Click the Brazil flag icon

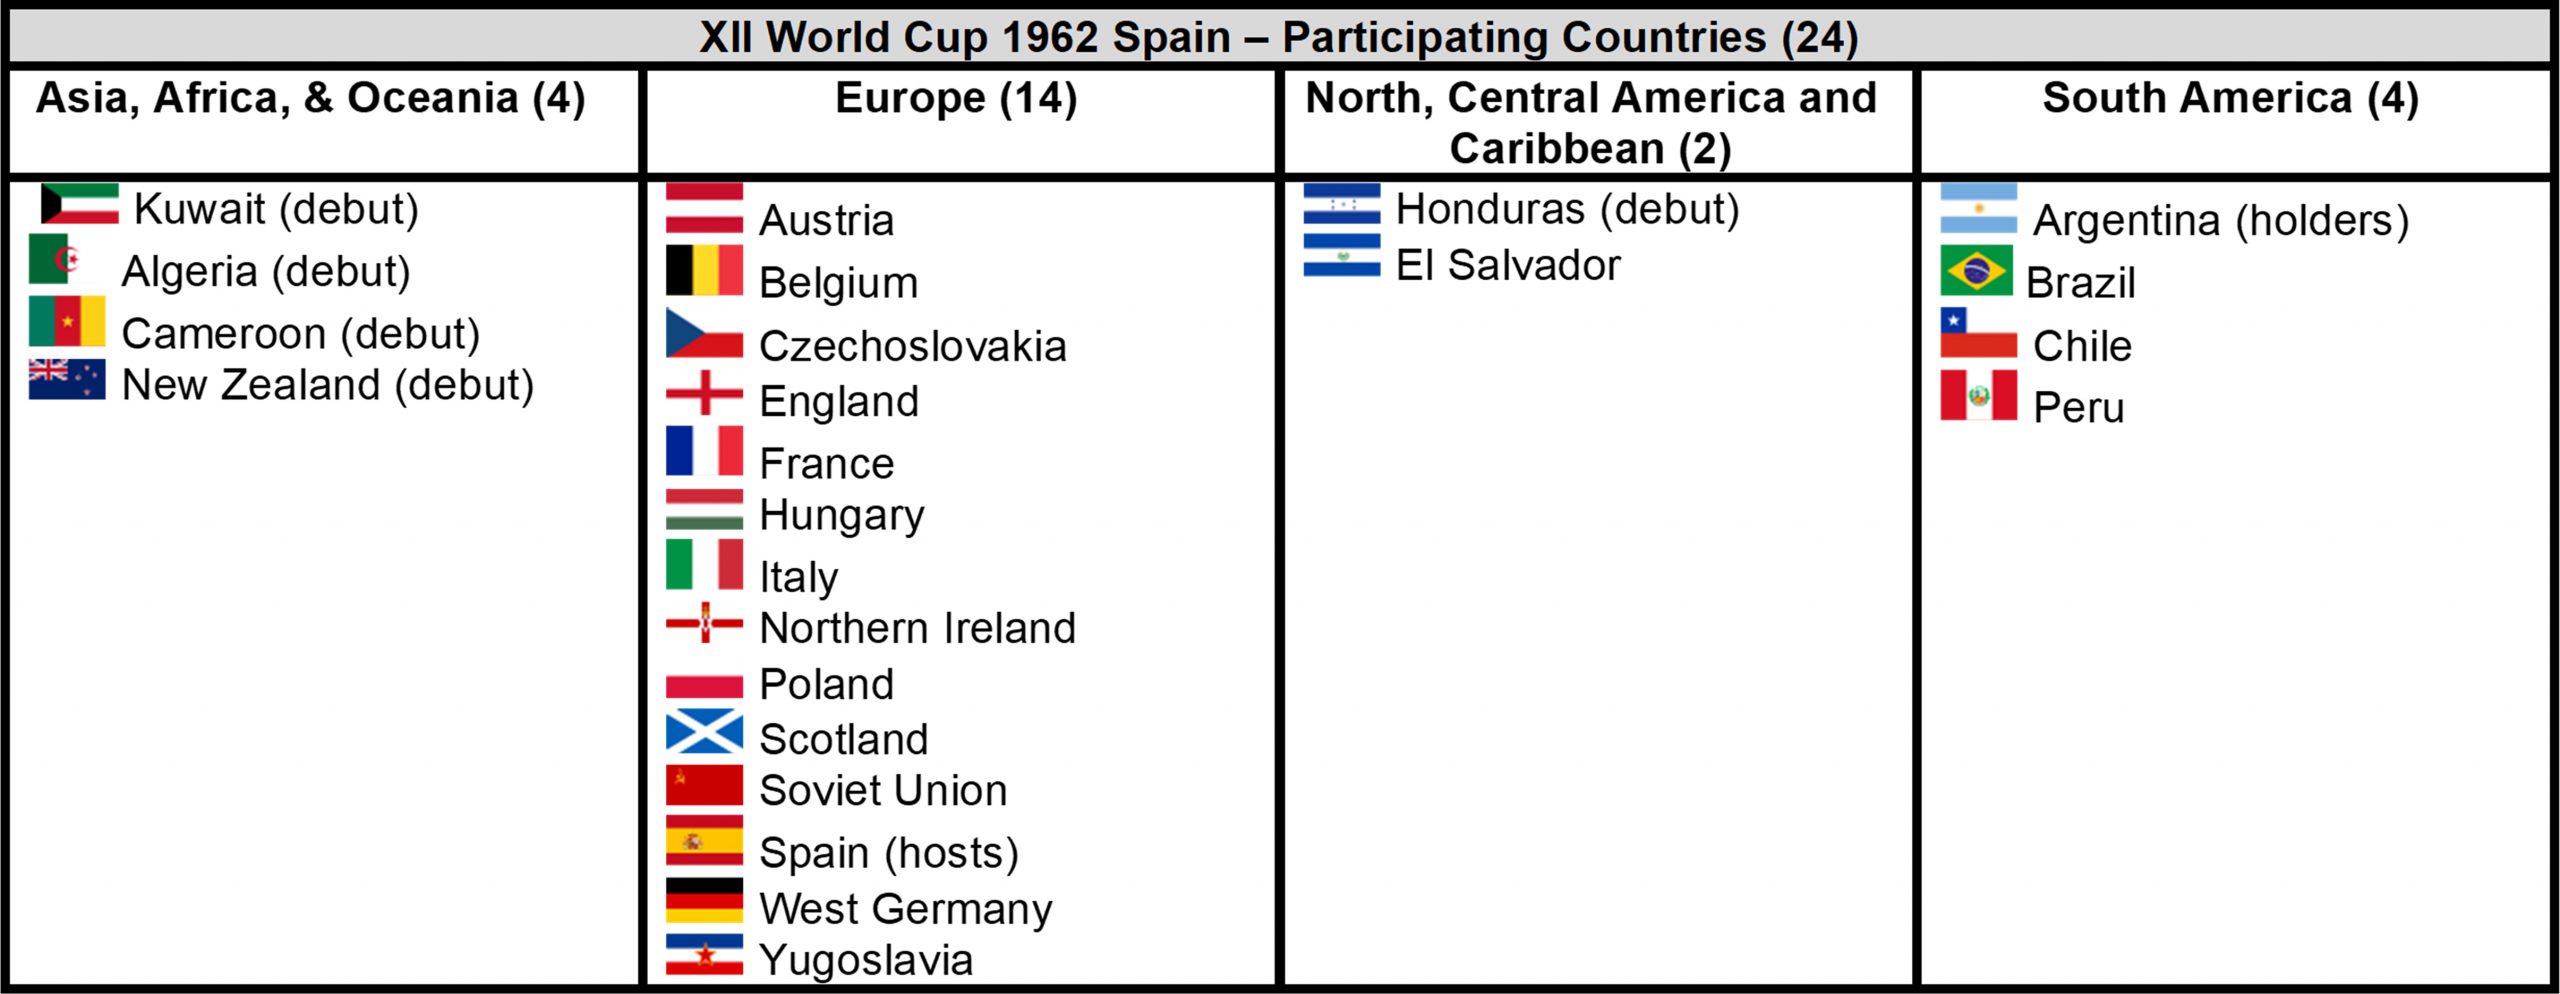click(1977, 270)
